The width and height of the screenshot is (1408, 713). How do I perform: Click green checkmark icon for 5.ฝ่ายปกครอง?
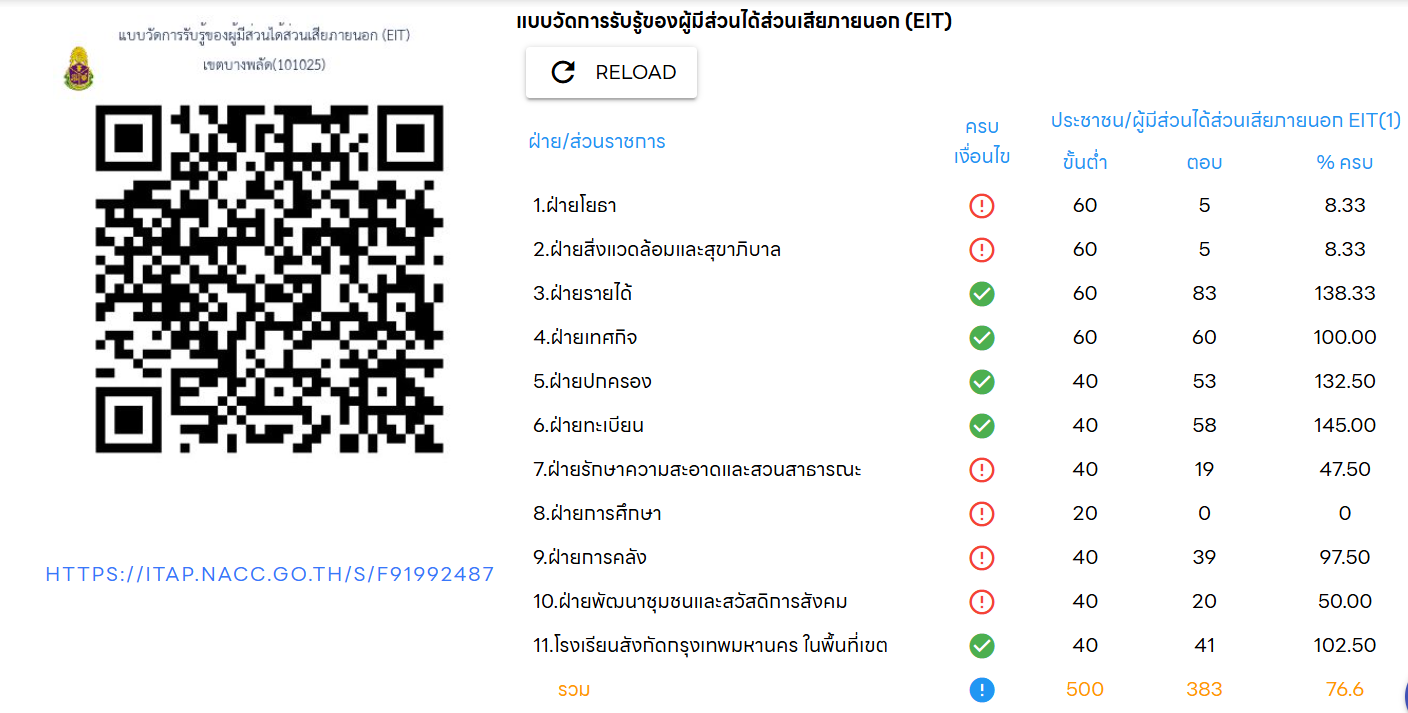click(x=982, y=382)
